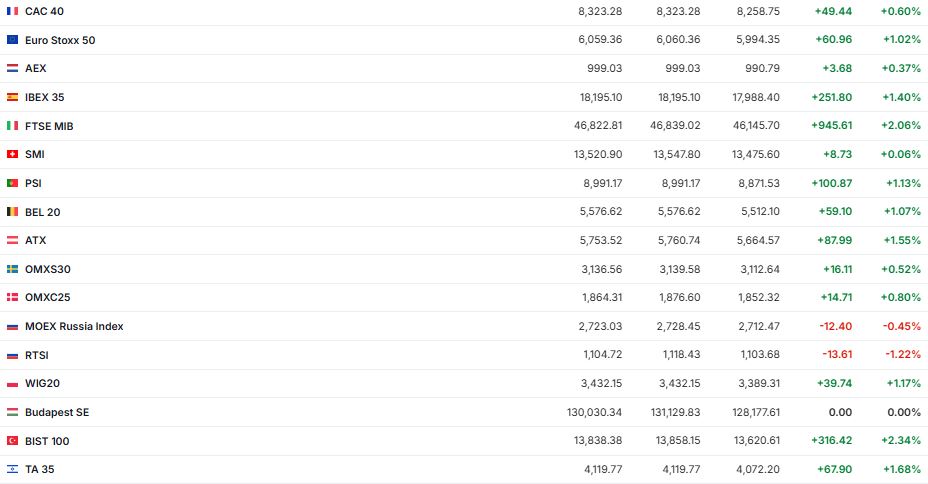Click the RTSI -1.22% change value
928x484 pixels.
[903, 355]
